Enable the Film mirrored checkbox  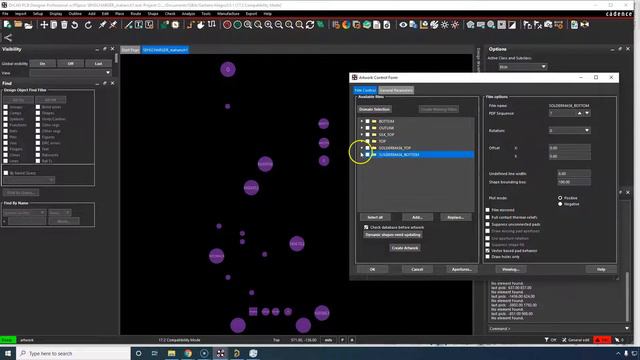[x=487, y=210]
